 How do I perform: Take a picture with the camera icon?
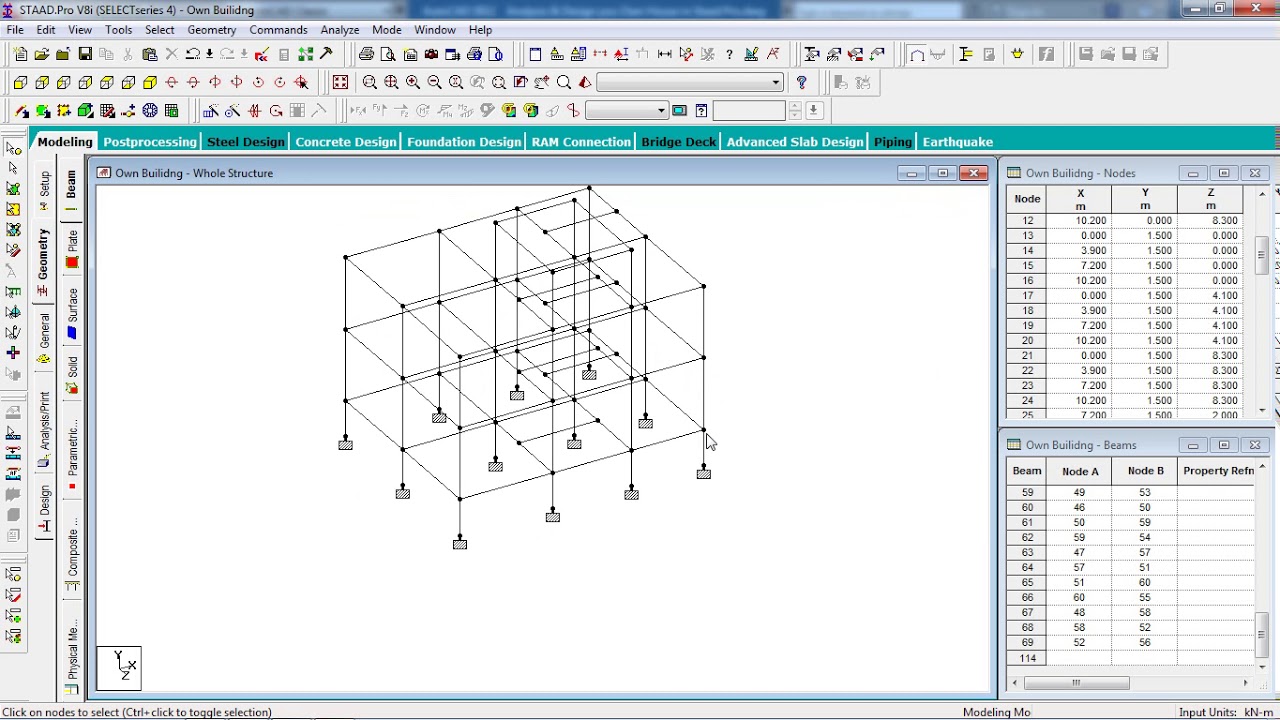point(431,54)
